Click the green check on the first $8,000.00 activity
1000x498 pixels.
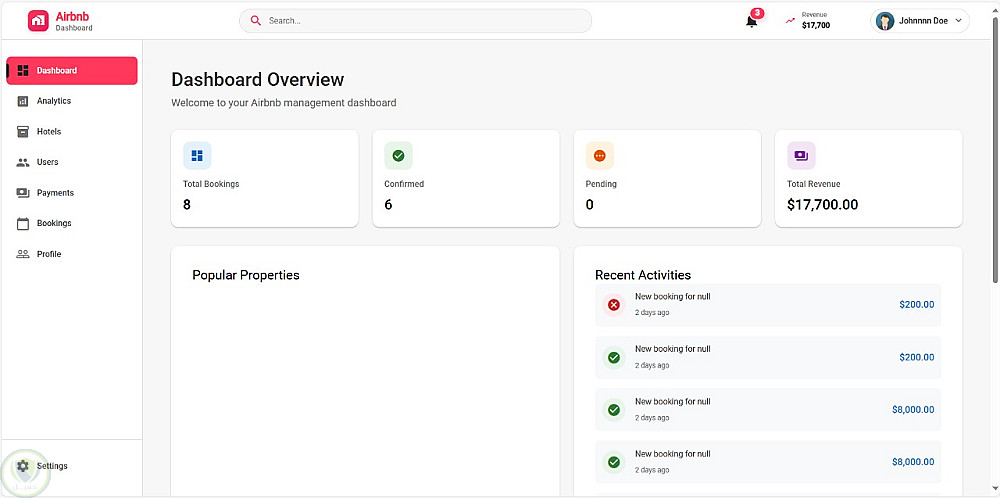(x=614, y=410)
